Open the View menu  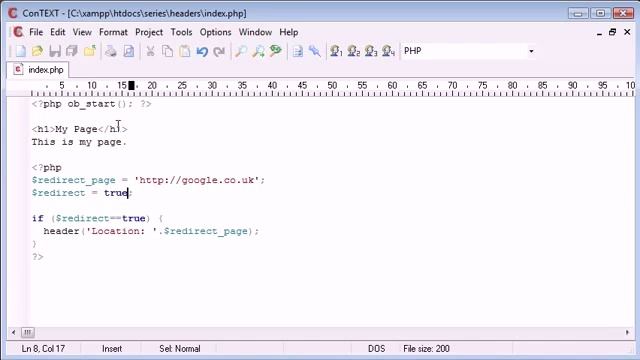click(x=82, y=32)
